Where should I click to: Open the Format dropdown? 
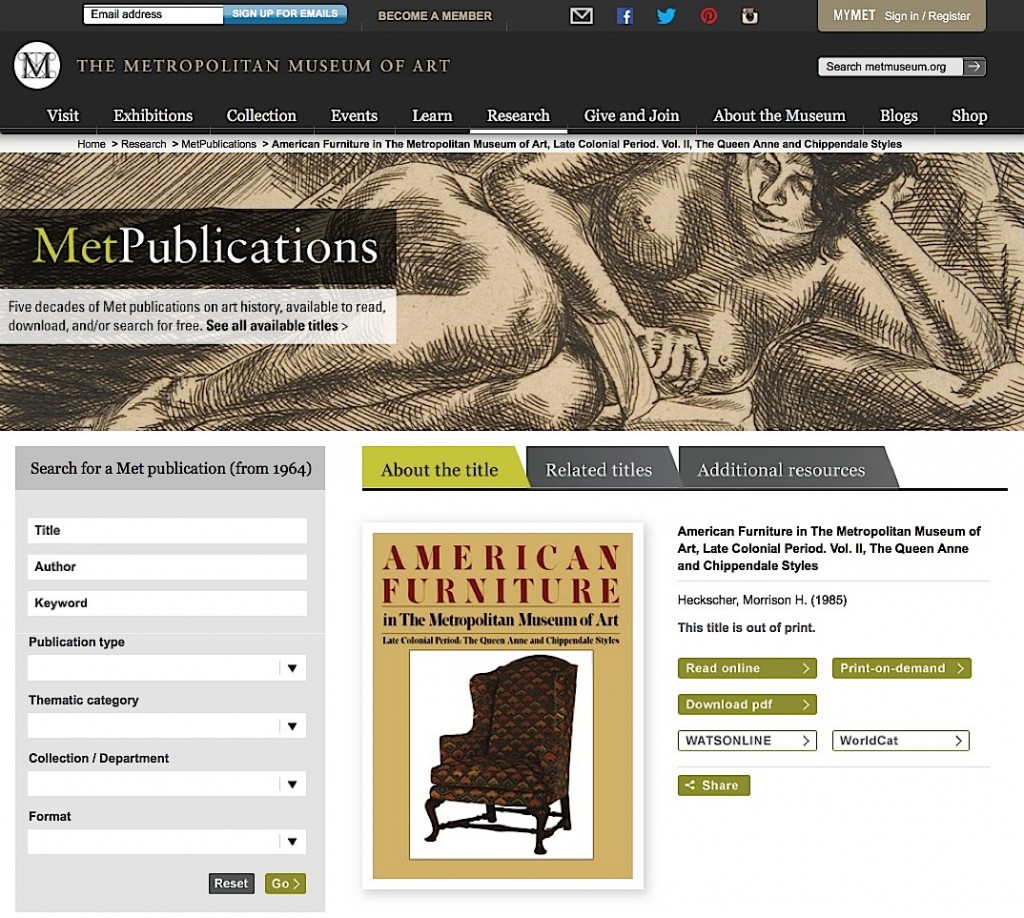click(x=167, y=842)
